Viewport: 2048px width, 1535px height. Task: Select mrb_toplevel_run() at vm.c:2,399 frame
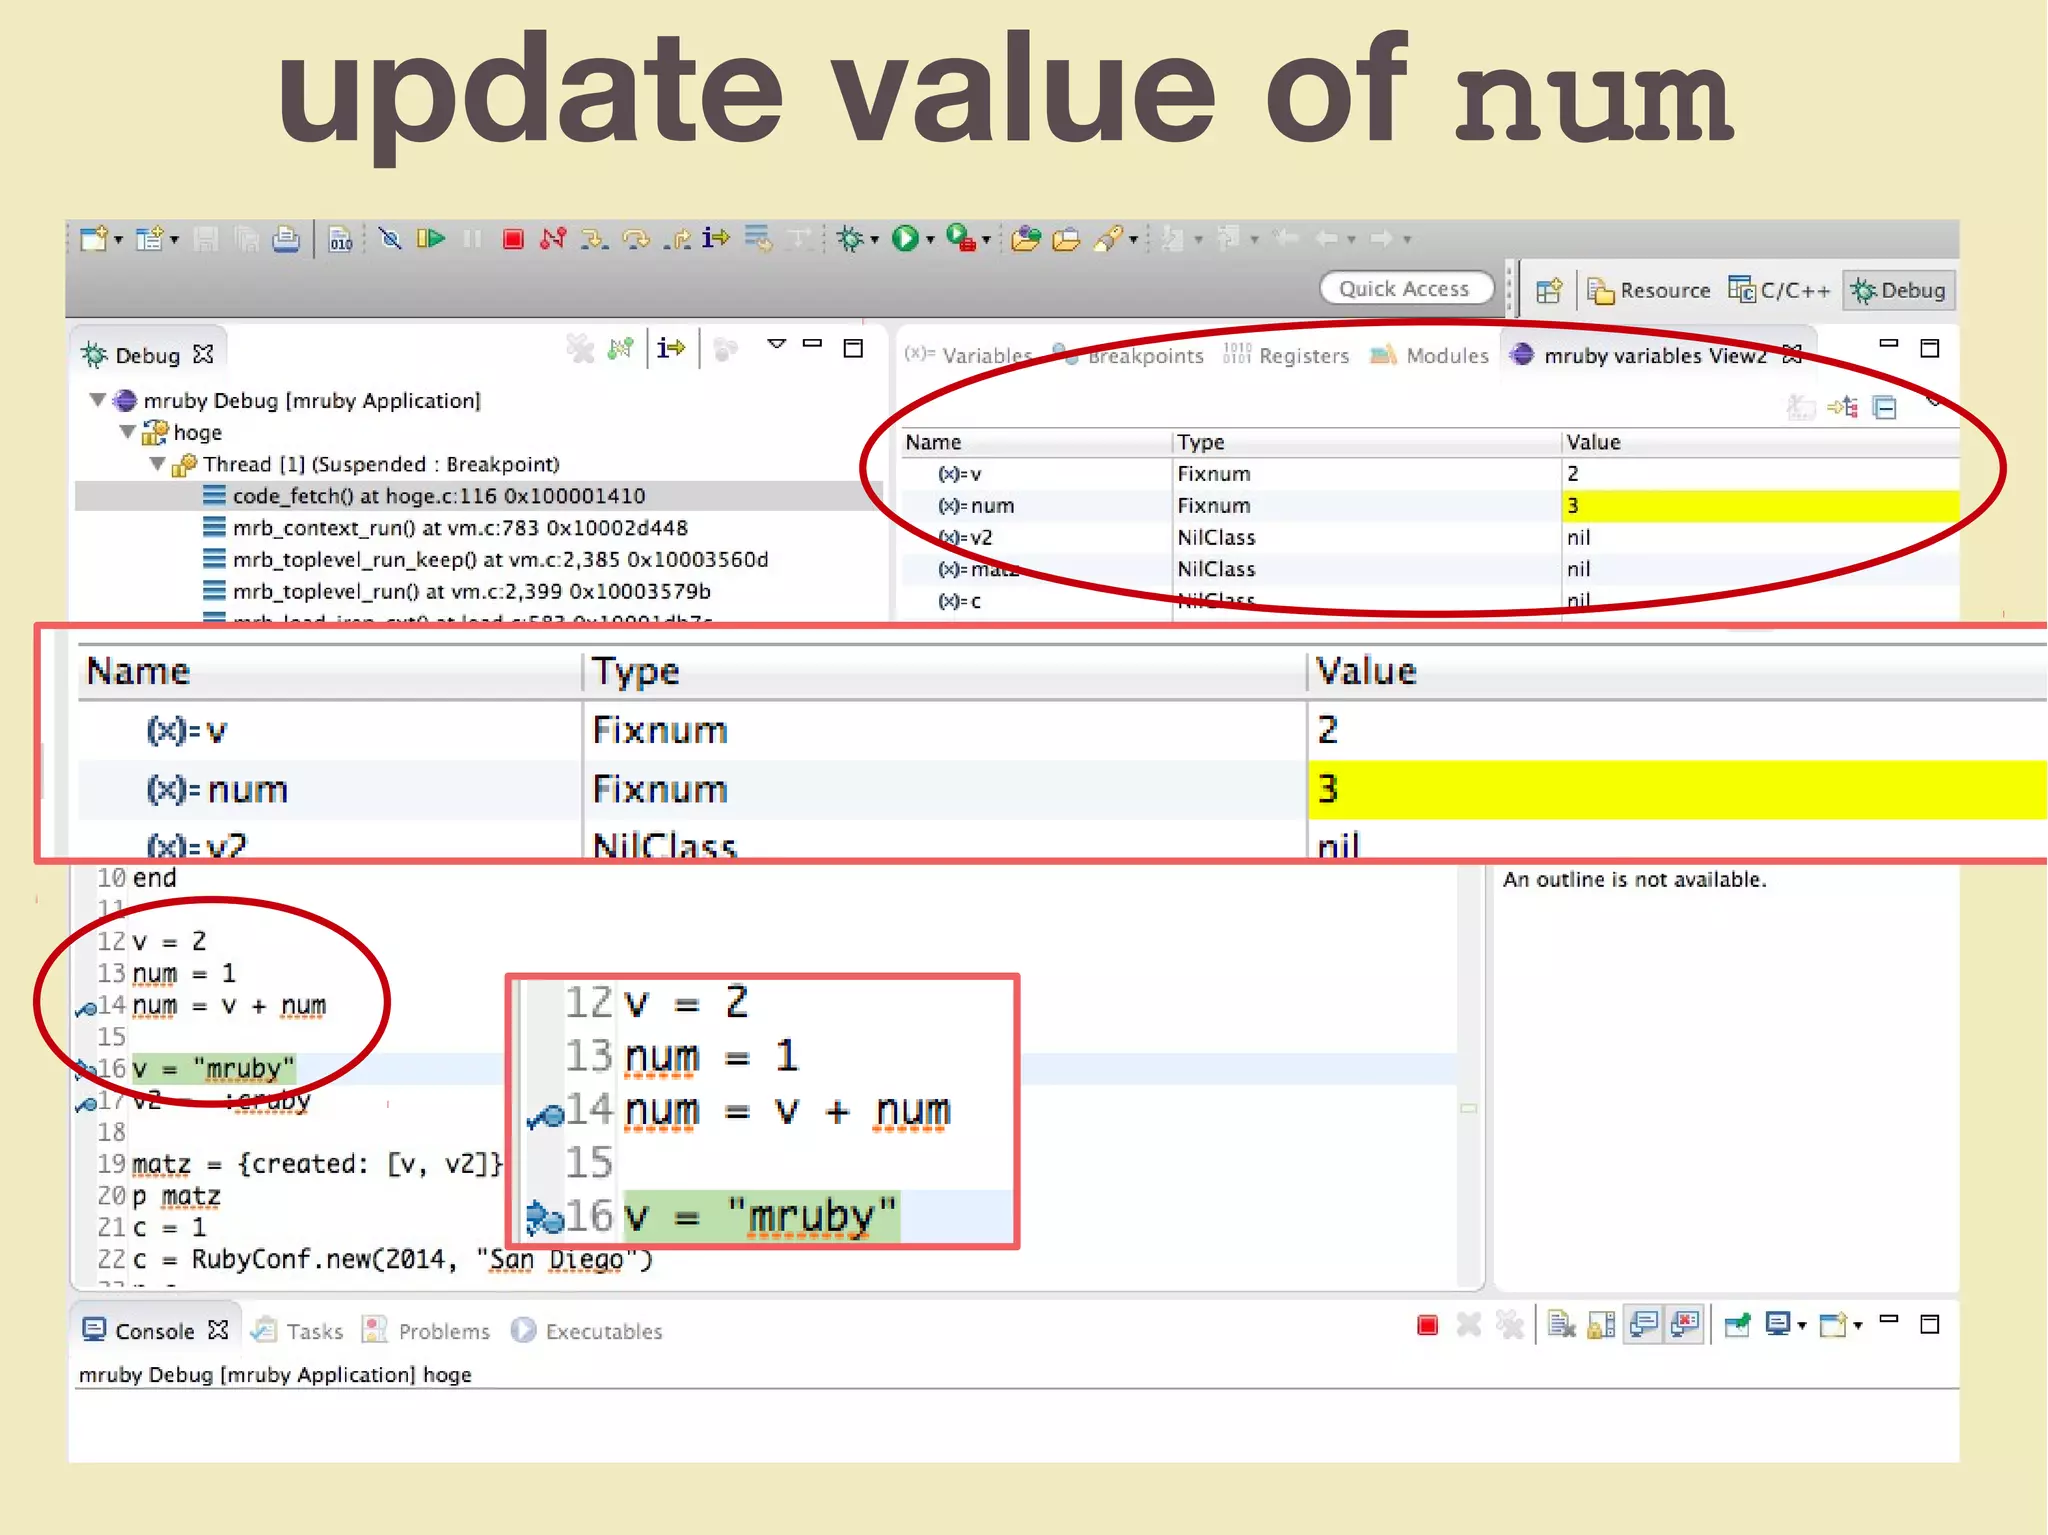click(471, 592)
